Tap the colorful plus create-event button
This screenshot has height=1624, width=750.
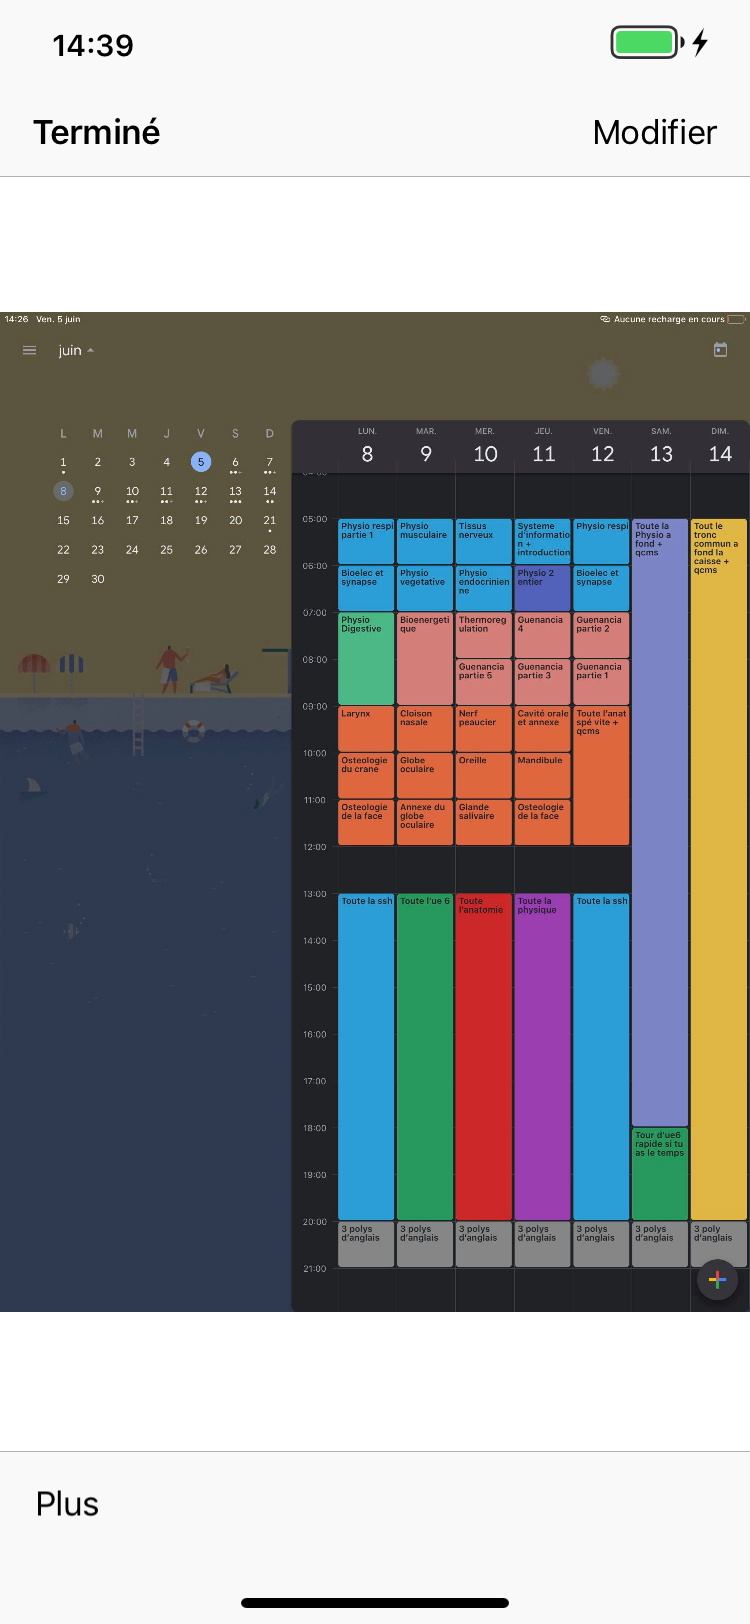[717, 1279]
